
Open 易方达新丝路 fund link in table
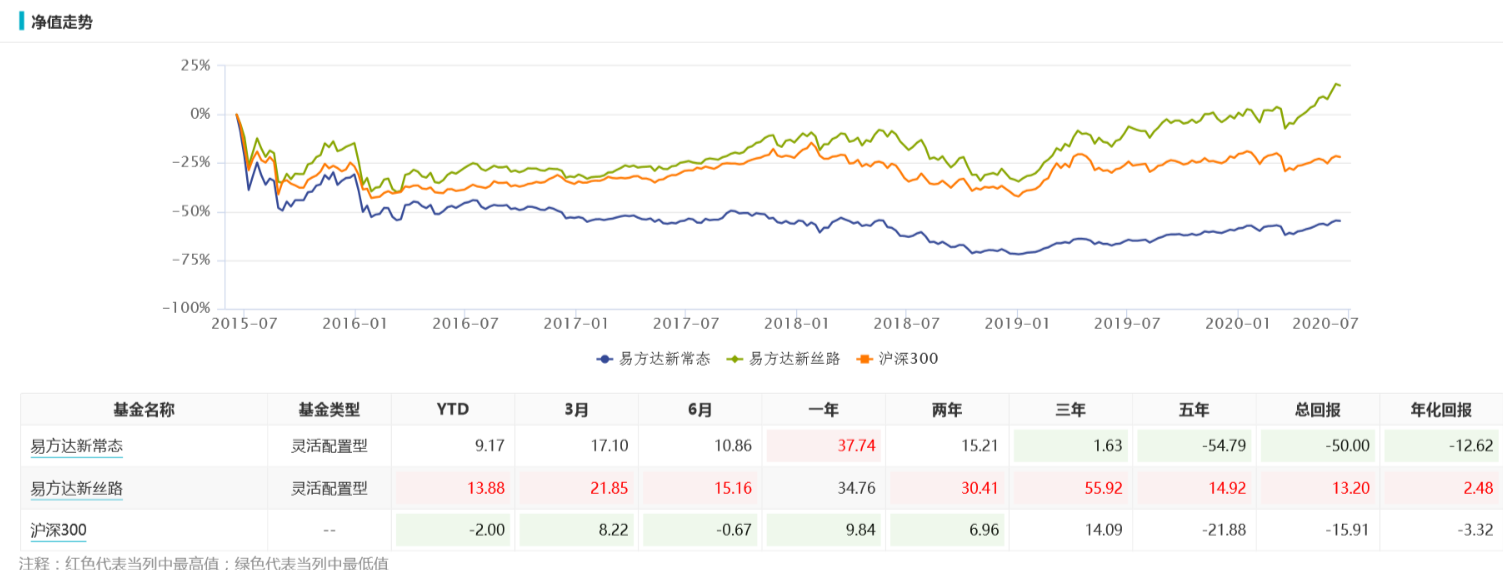tap(76, 488)
